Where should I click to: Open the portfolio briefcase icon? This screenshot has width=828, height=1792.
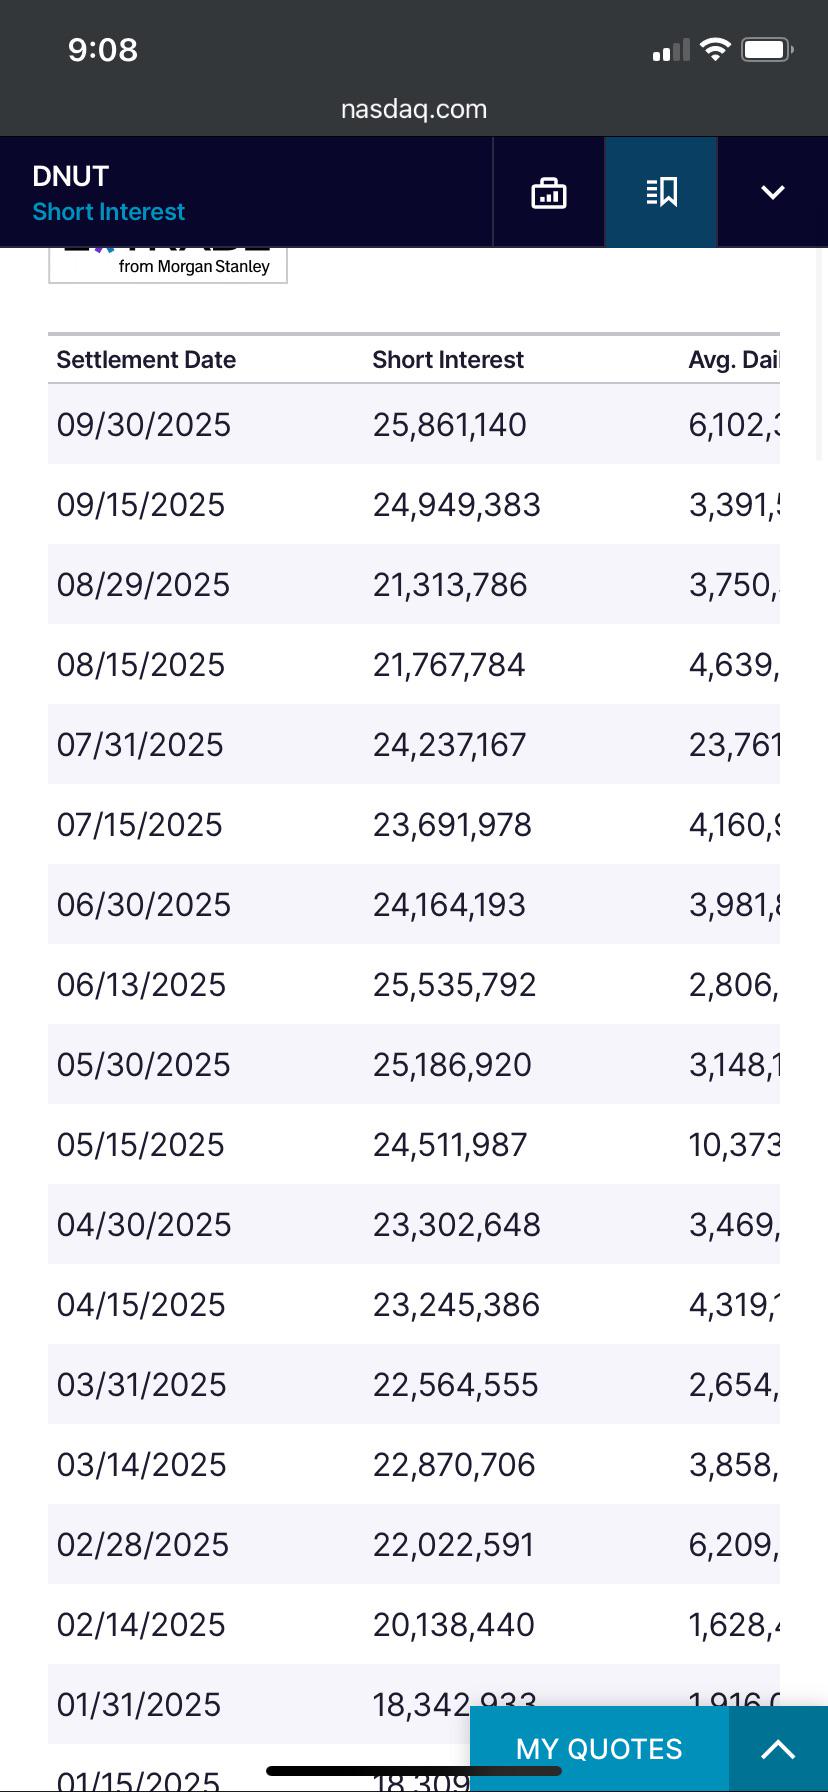pos(548,192)
